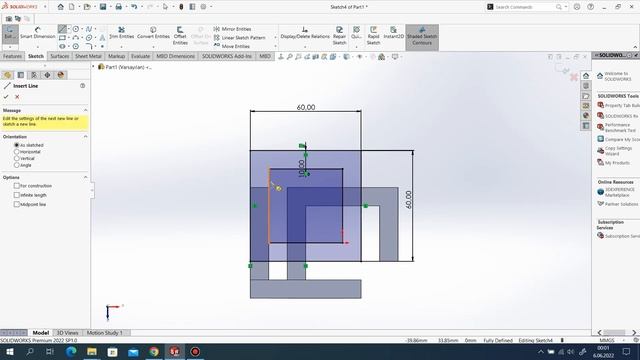Open the DisplayManager tab icon
This screenshot has height=360, width=640.
pyautogui.click(x=61, y=75)
